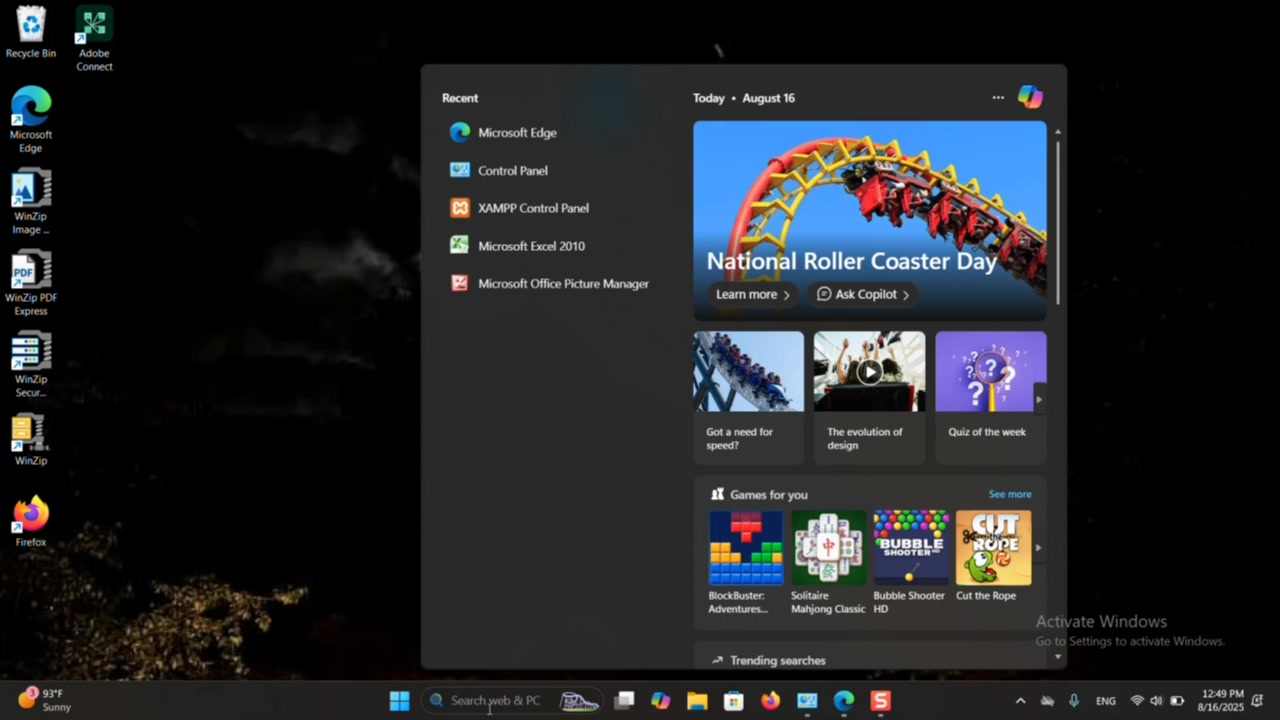Viewport: 1280px width, 720px height.
Task: Open the Windows Start button
Action: click(x=399, y=701)
